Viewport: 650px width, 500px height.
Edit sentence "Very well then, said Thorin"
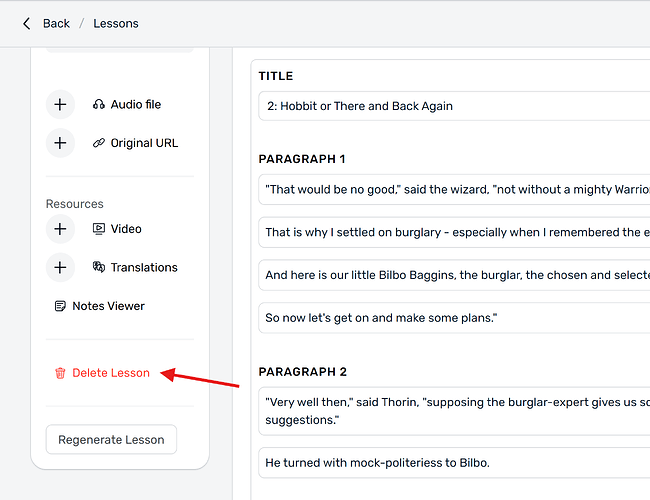454,411
